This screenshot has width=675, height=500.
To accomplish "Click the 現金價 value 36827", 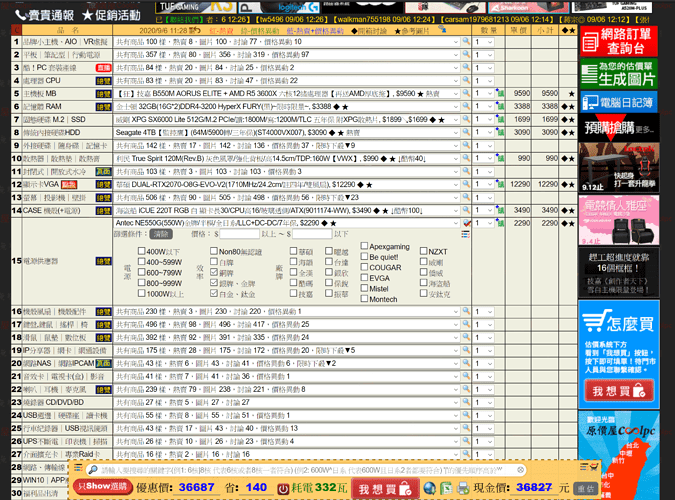I will tap(534, 488).
